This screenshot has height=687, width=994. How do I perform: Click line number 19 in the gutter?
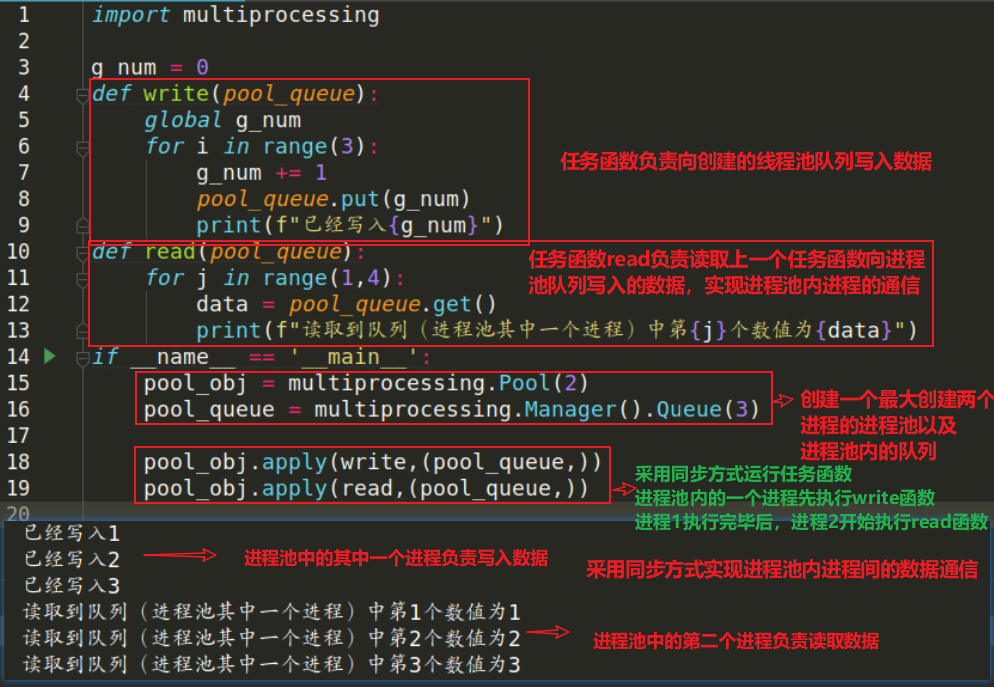18,487
